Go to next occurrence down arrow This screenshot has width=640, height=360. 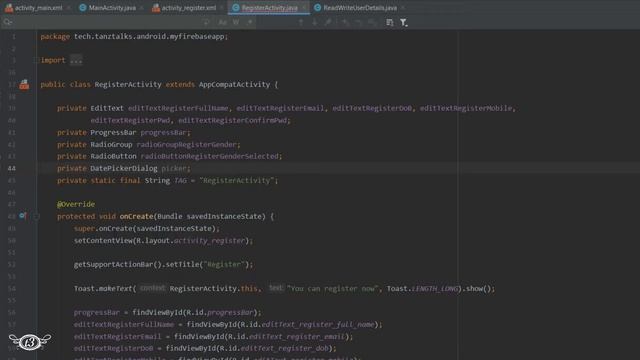click(314, 22)
